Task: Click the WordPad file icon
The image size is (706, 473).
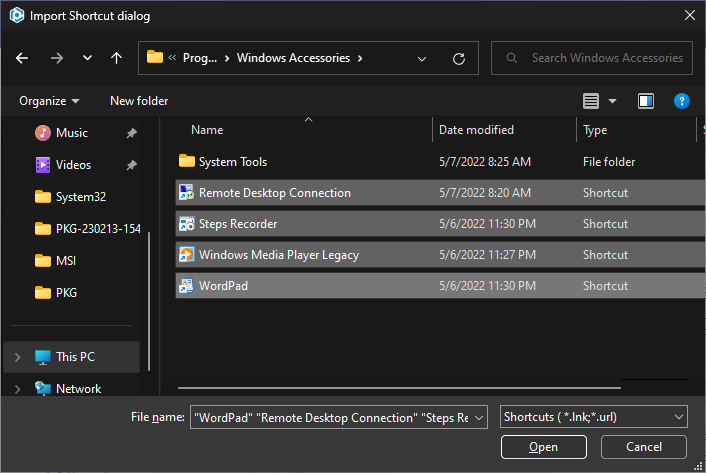Action: [186, 285]
